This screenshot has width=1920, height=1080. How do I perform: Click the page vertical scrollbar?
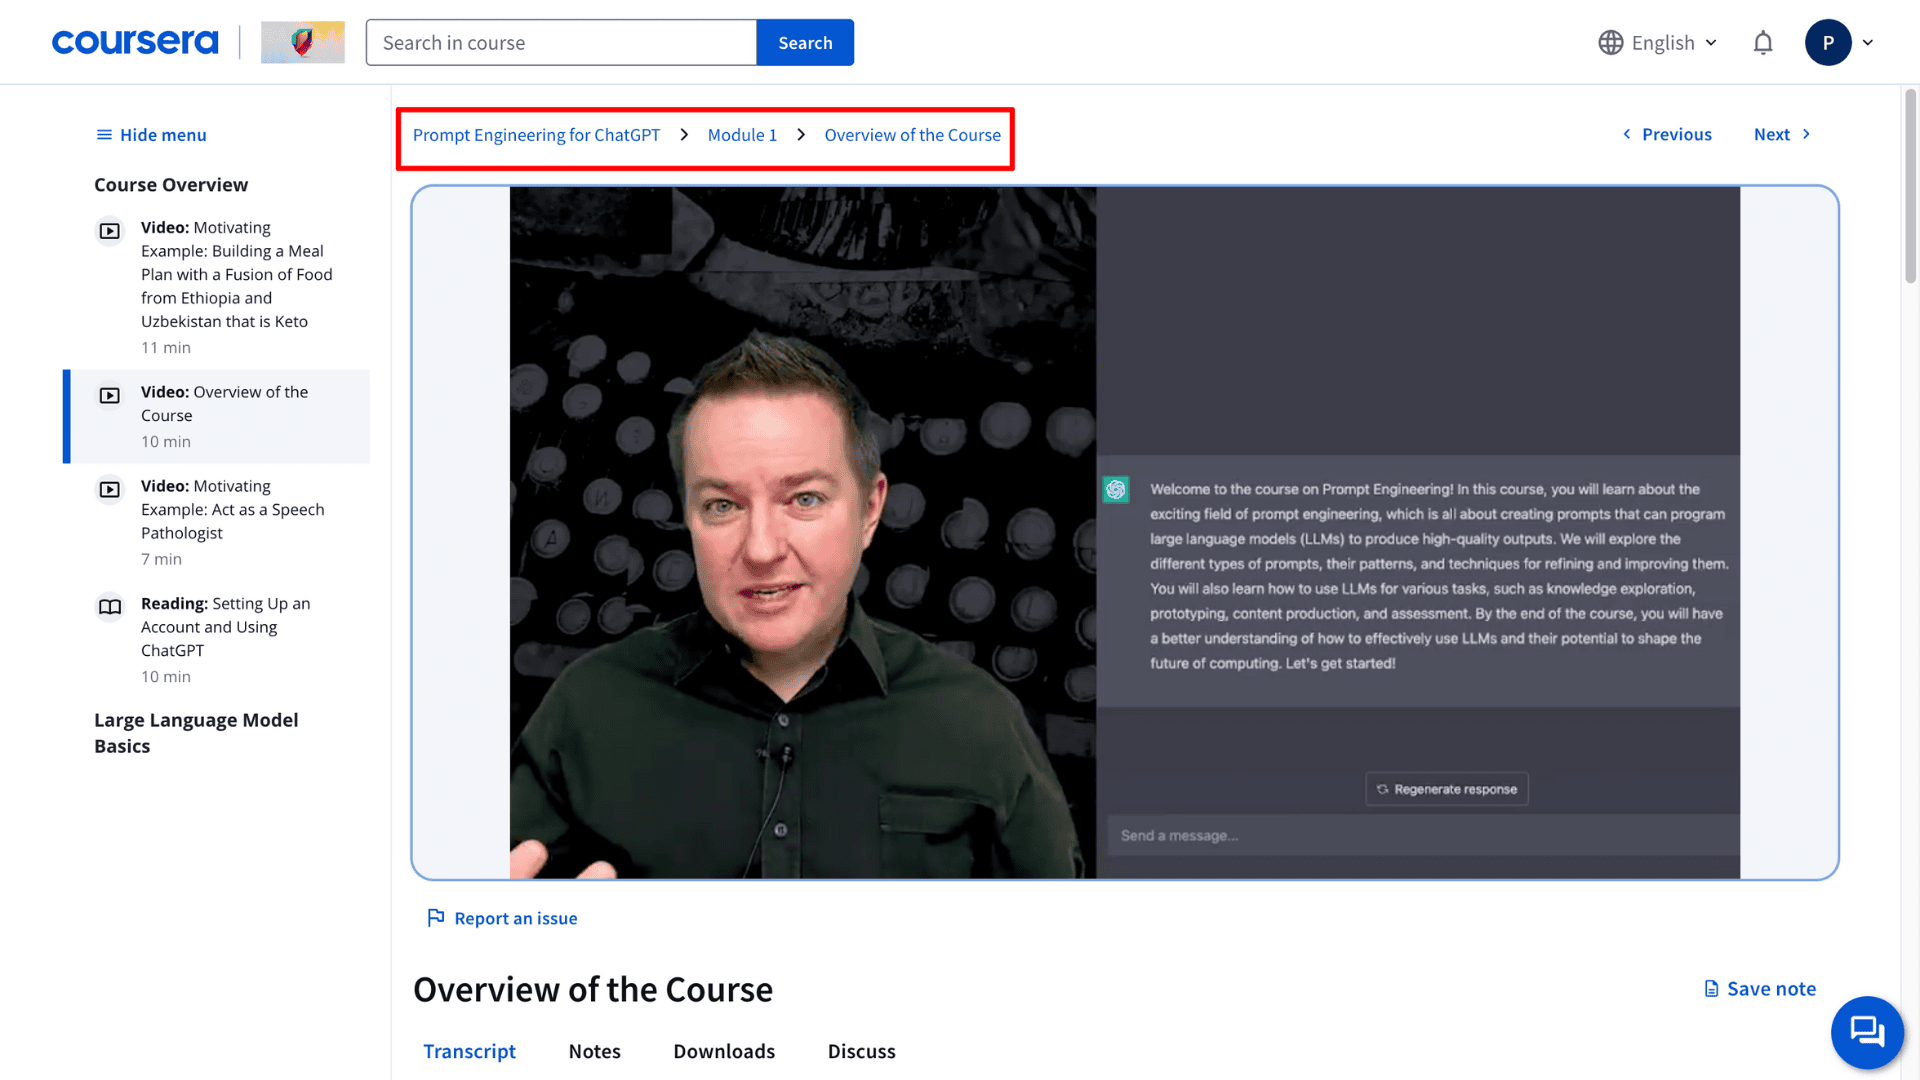(x=1910, y=186)
